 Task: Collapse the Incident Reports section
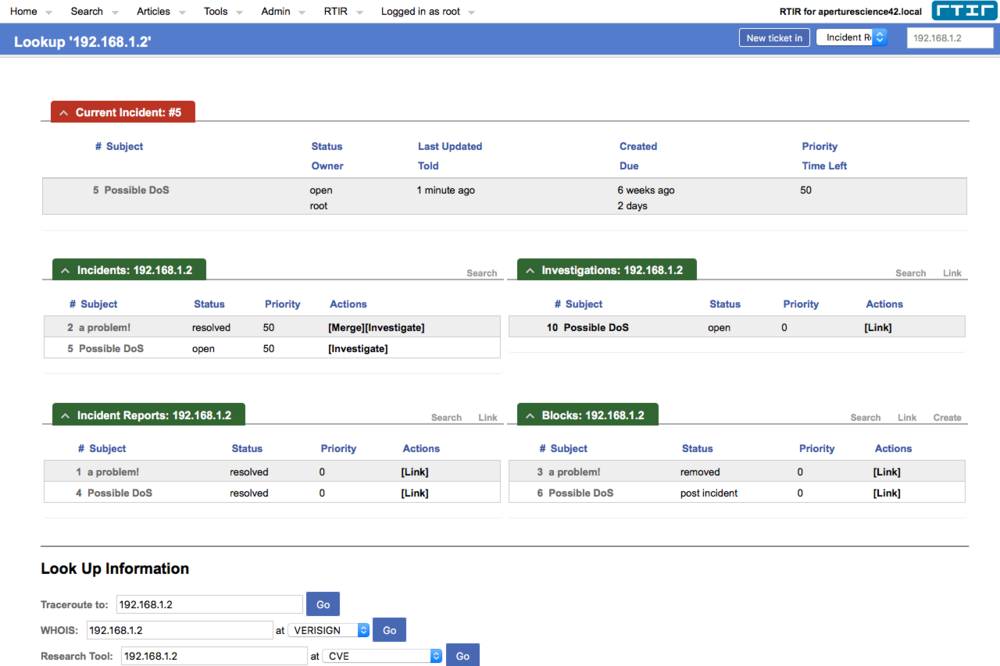[65, 416]
